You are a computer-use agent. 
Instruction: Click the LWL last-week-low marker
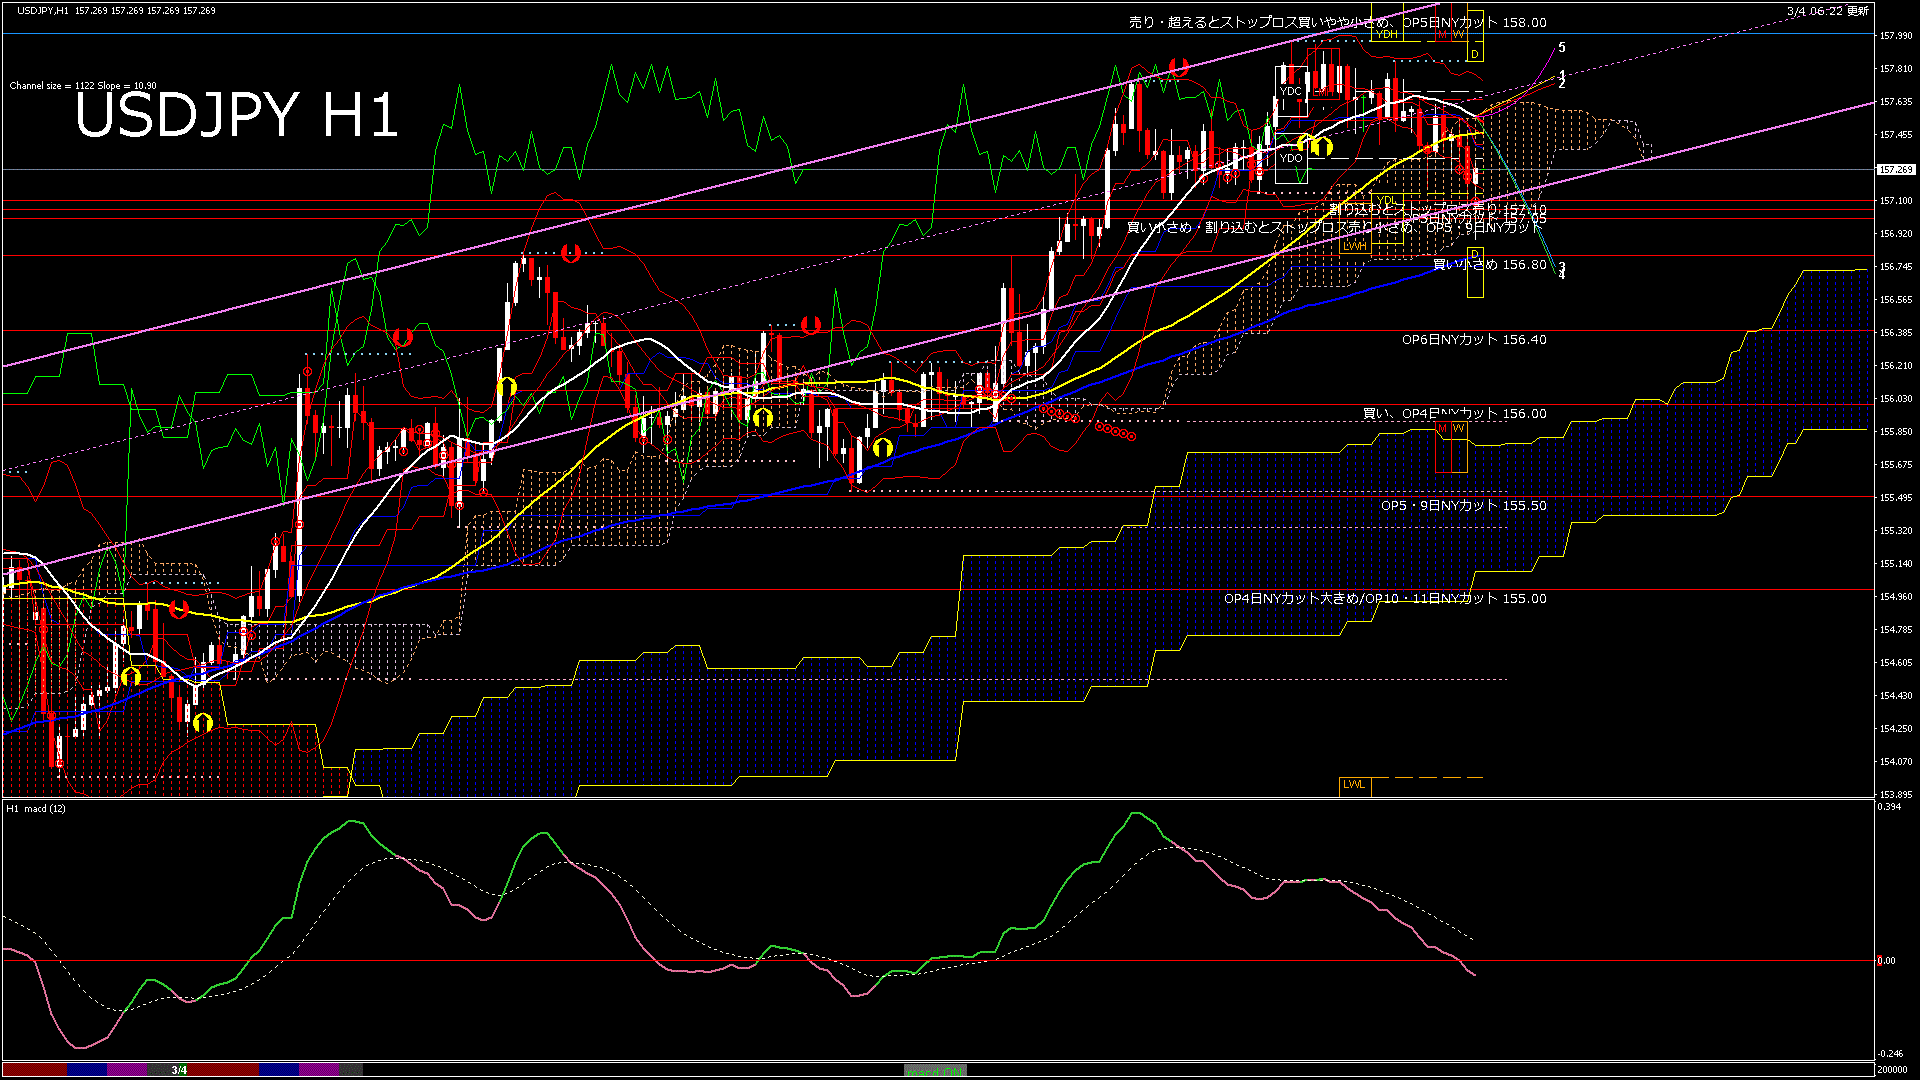point(1355,785)
